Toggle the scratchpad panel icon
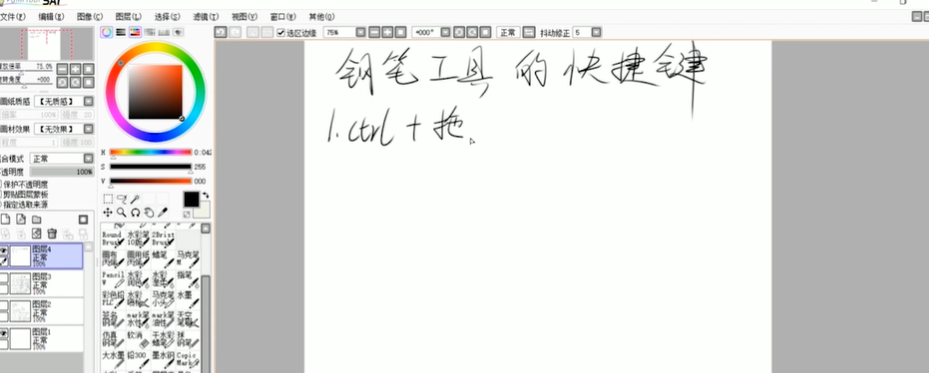The image size is (929, 373). click(178, 32)
